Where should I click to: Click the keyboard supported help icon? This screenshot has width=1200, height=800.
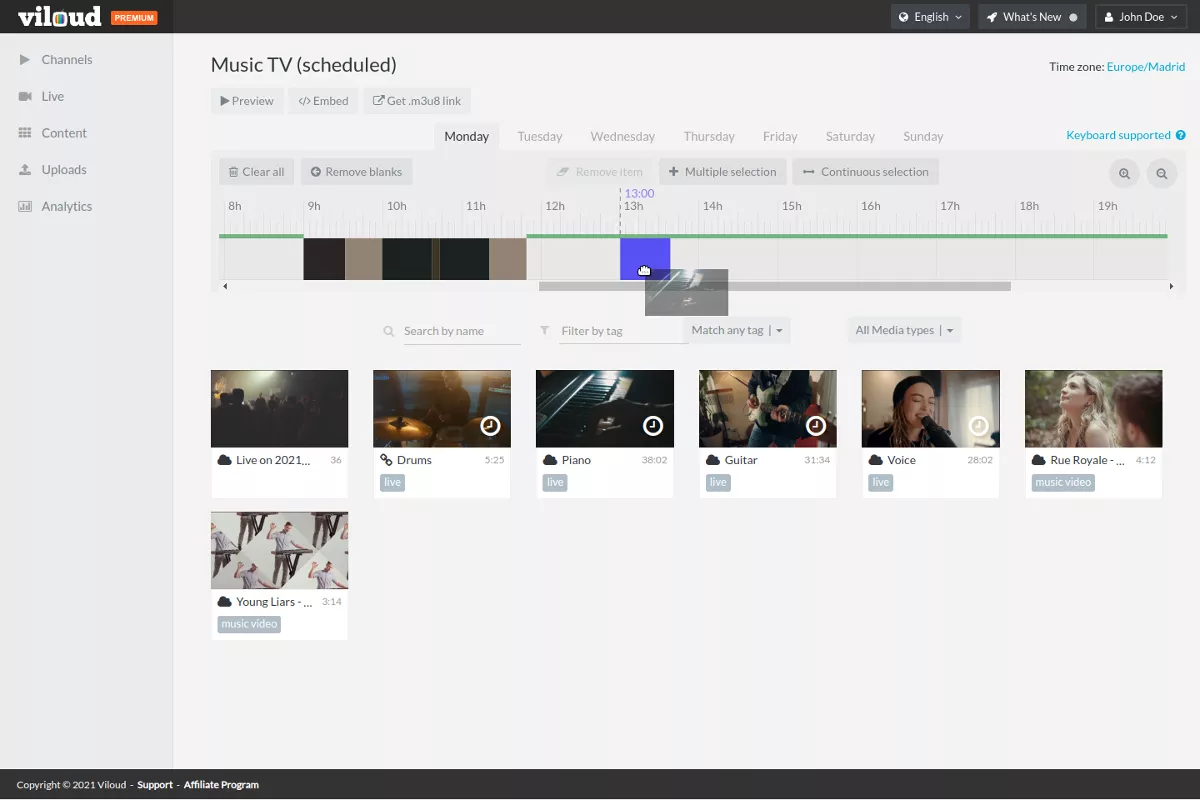tap(1181, 136)
